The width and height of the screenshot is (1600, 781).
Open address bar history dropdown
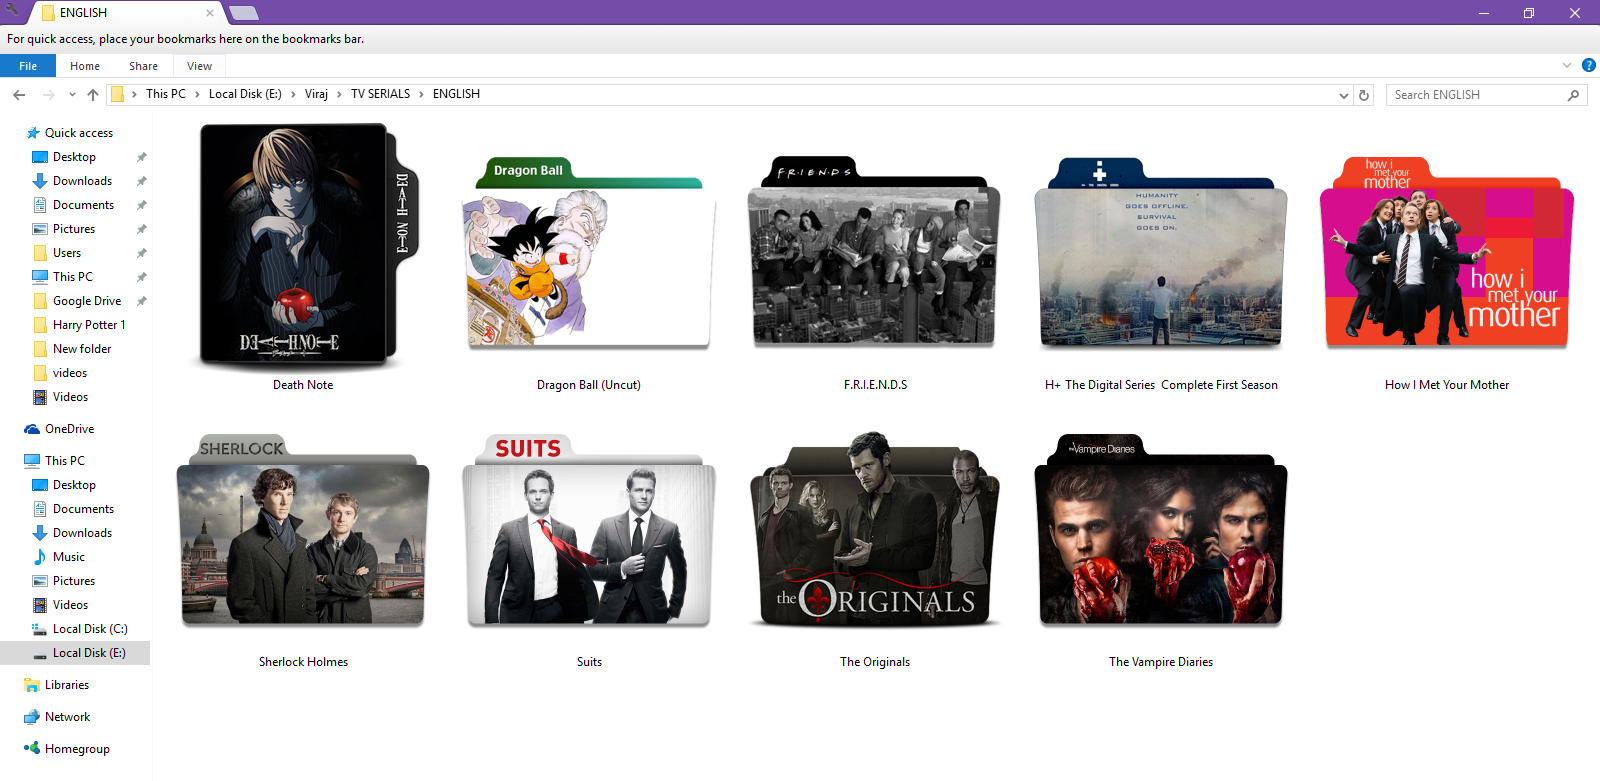pyautogui.click(x=1343, y=95)
